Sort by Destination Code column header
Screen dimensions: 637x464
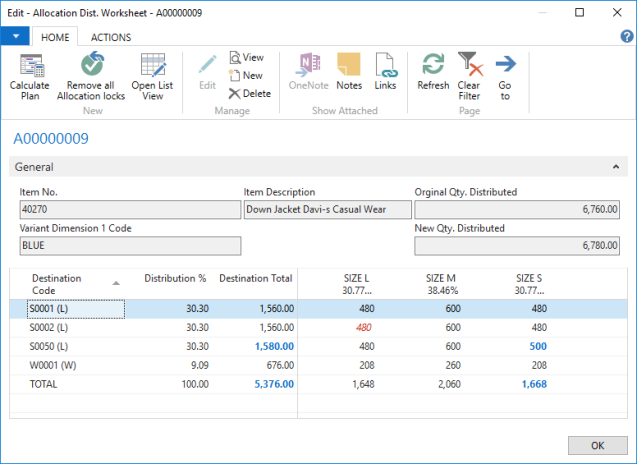click(57, 284)
